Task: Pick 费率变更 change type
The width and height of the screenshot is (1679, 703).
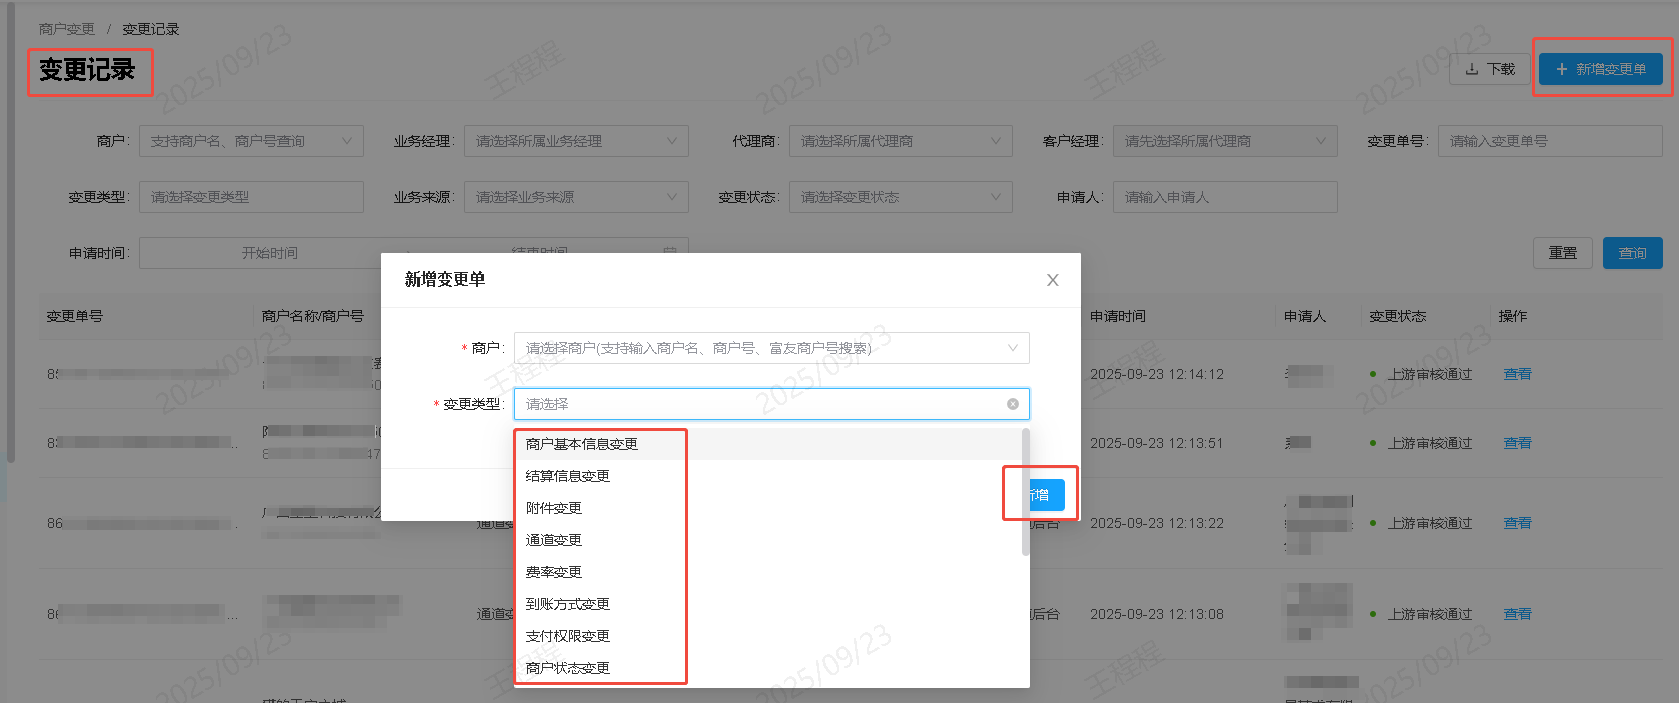Action: 554,572
